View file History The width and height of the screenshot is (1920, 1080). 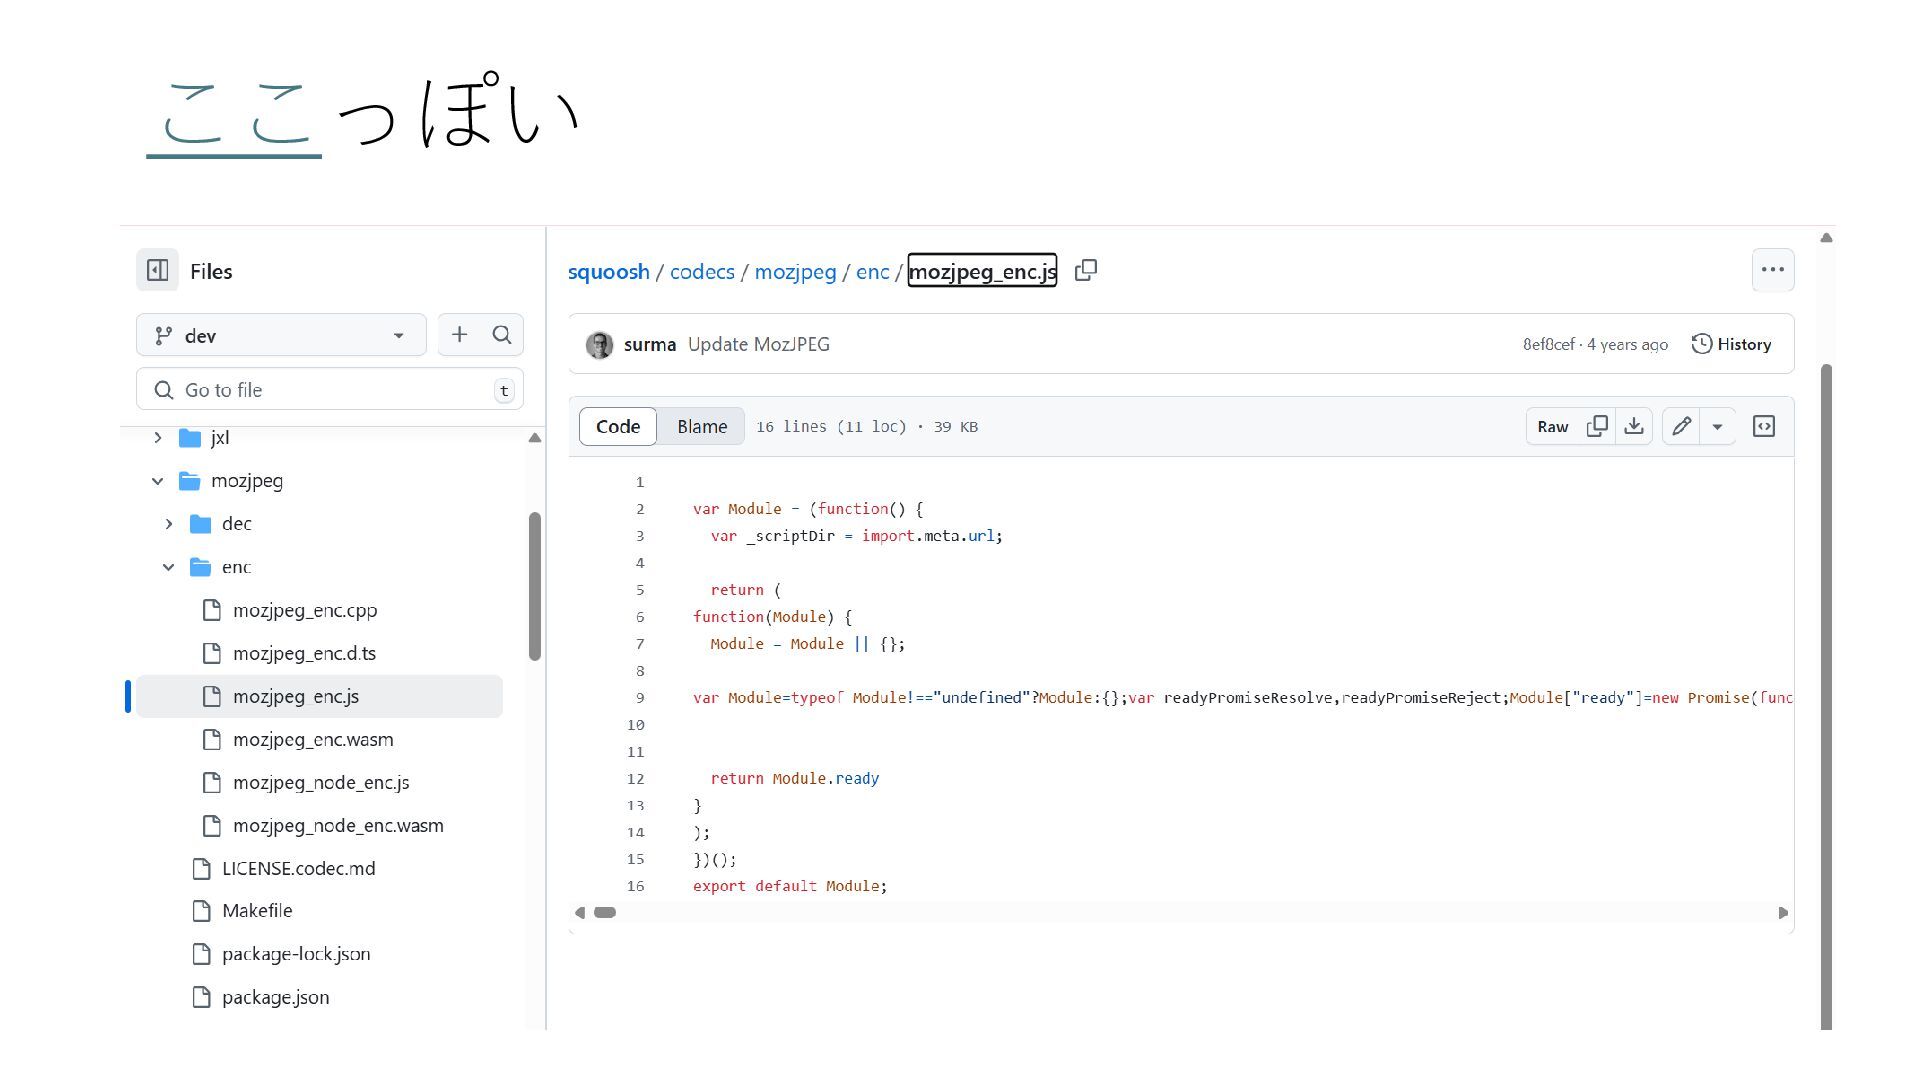(x=1731, y=344)
